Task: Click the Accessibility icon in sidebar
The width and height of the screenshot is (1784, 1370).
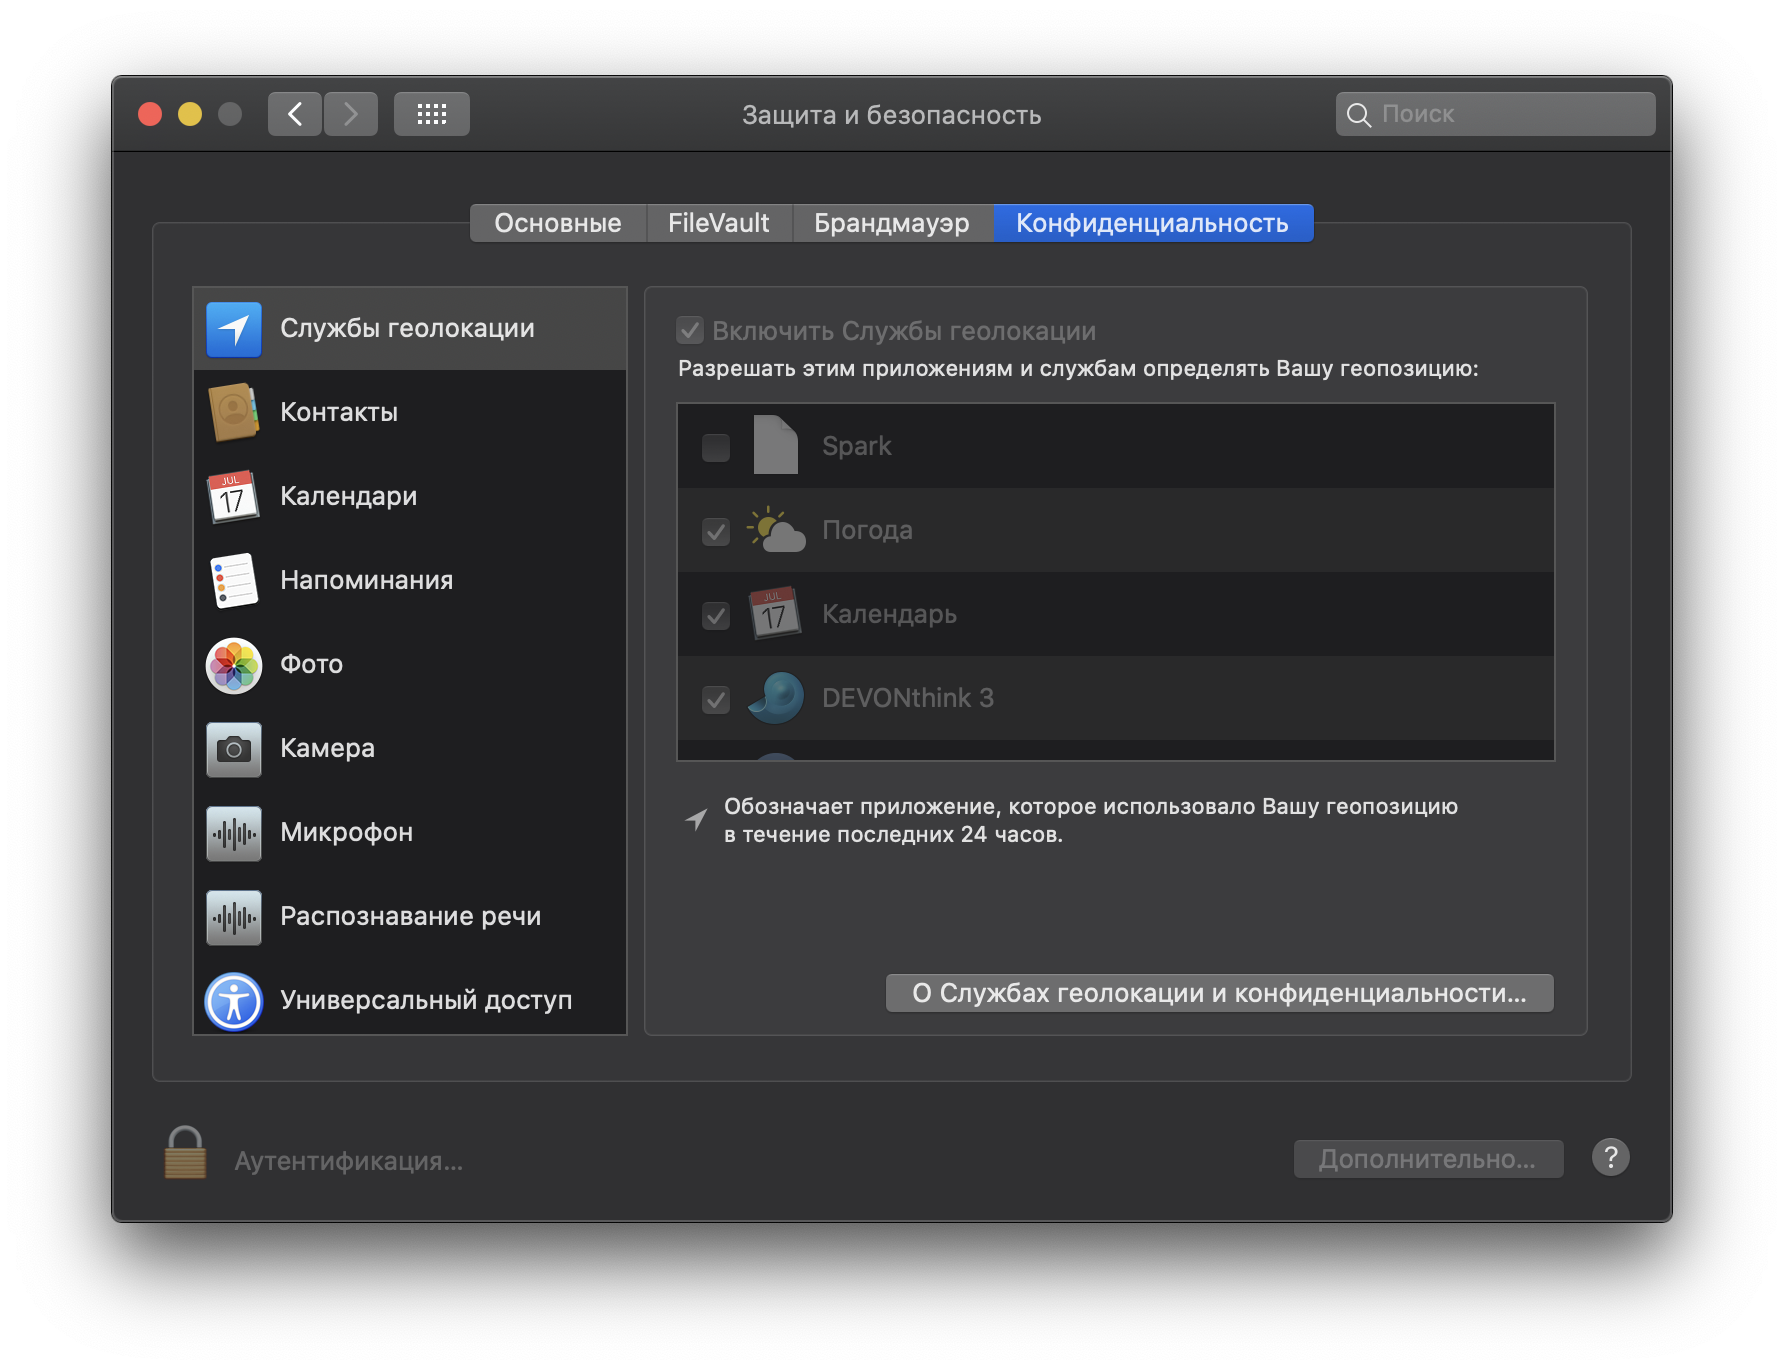Action: tap(234, 1001)
